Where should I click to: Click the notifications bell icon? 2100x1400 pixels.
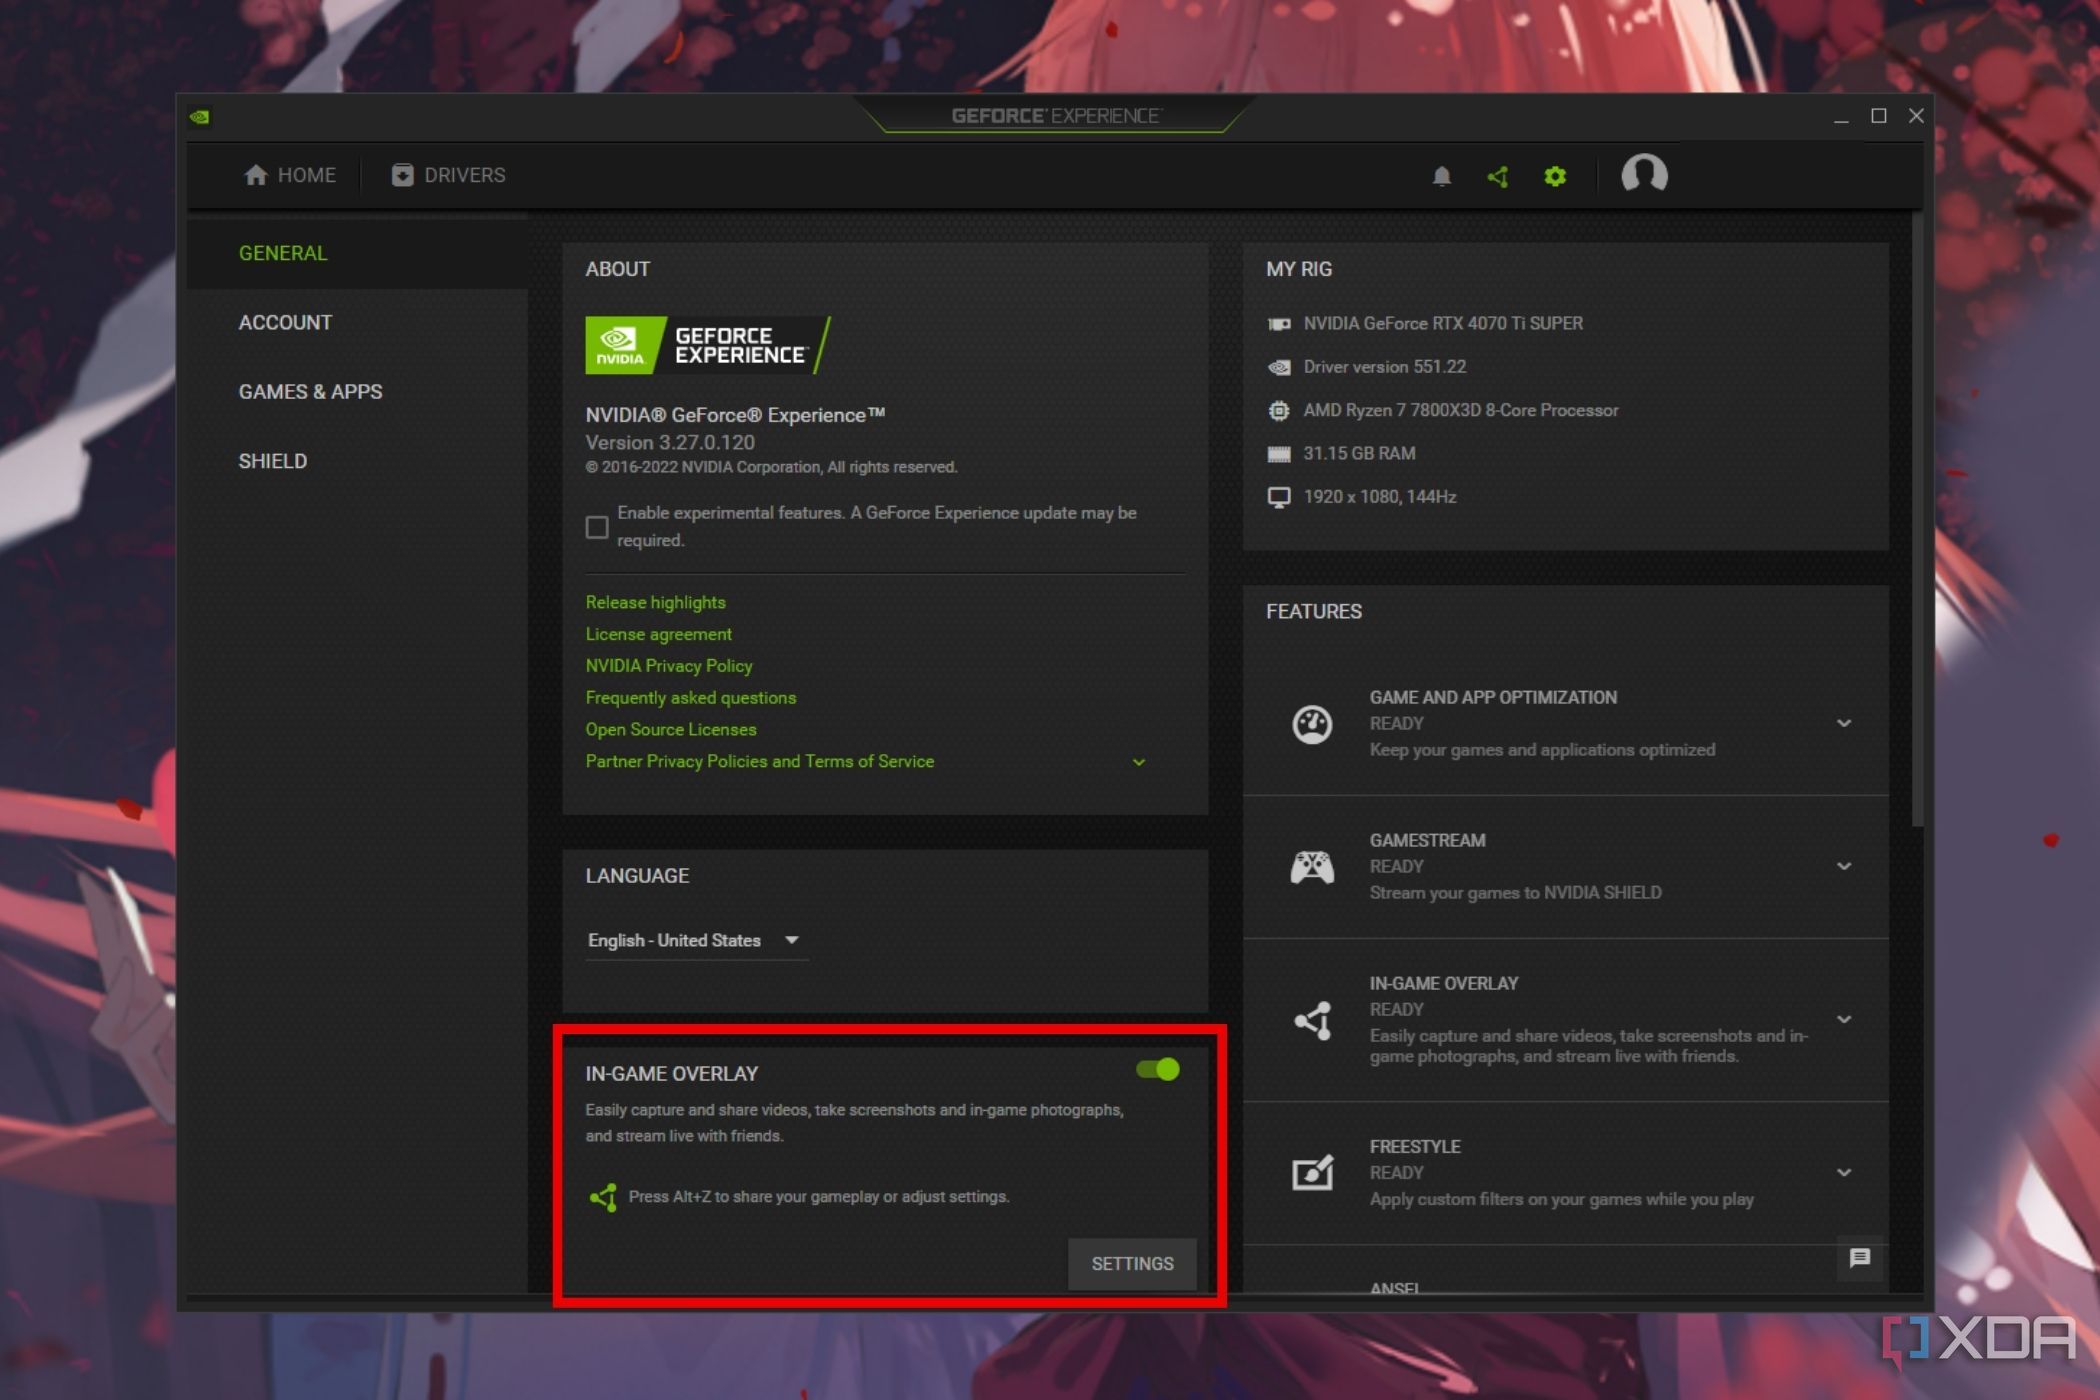click(1441, 175)
